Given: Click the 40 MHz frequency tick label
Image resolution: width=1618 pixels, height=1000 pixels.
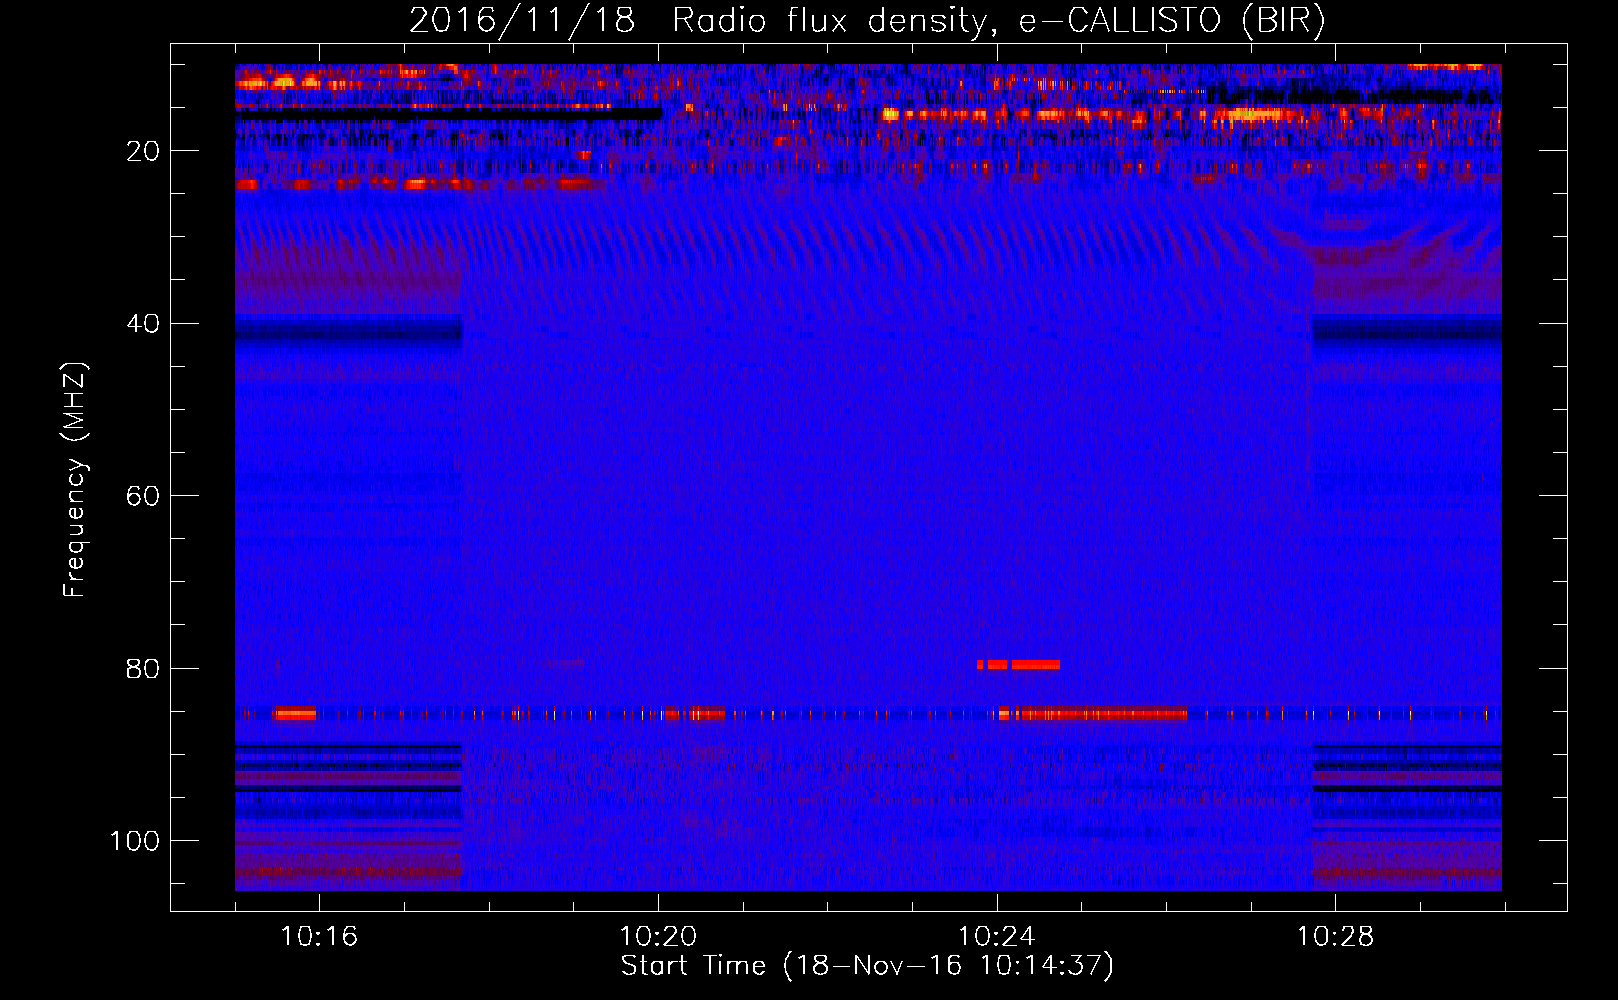Looking at the screenshot, I should click(143, 324).
